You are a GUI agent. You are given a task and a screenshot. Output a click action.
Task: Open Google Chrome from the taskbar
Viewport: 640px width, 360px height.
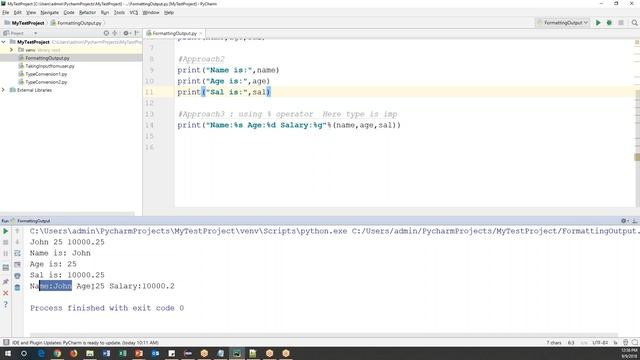(57, 353)
